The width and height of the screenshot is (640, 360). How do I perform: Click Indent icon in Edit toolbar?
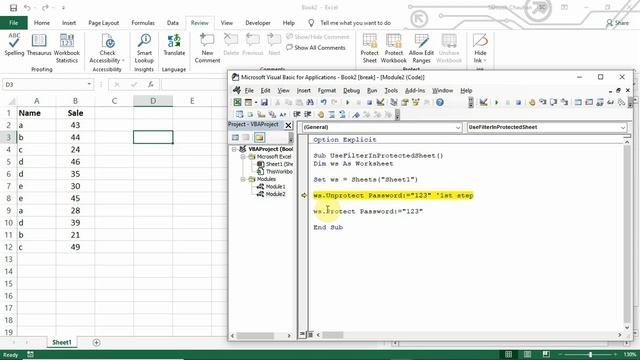tap(297, 115)
